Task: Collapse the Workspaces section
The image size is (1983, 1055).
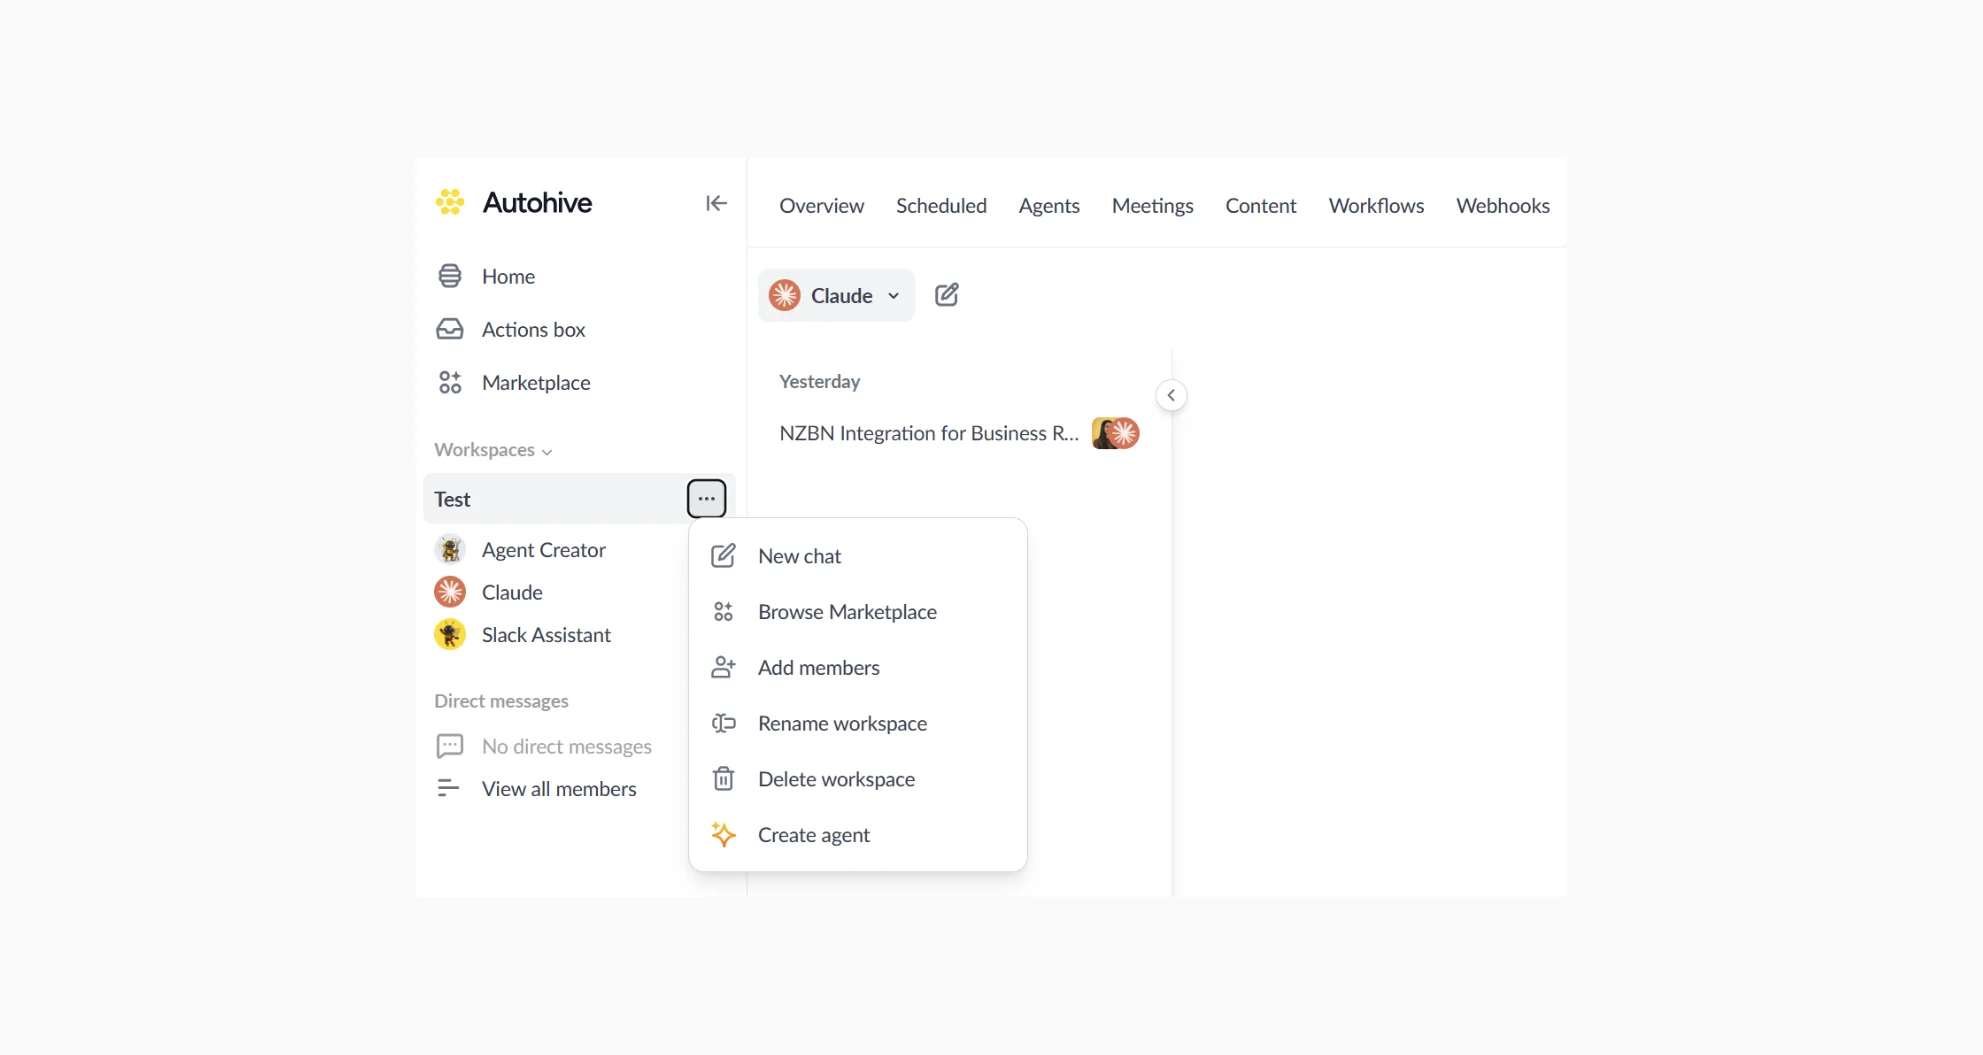Action: (547, 451)
